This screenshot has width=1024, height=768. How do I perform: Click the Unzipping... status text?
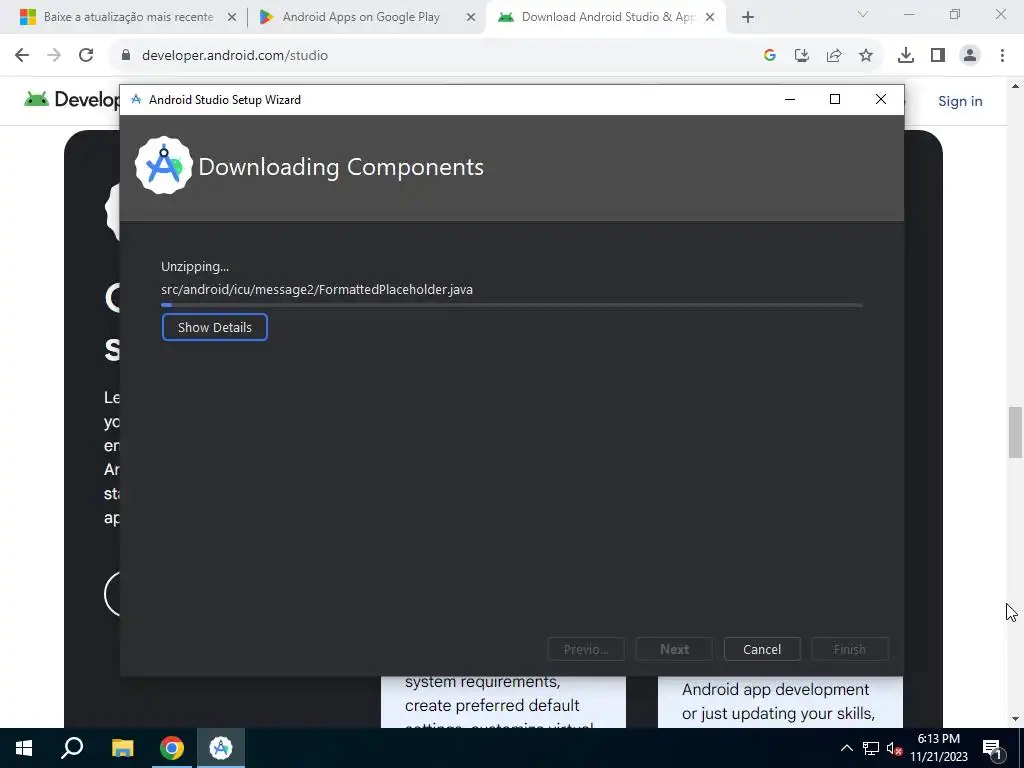[x=195, y=266]
